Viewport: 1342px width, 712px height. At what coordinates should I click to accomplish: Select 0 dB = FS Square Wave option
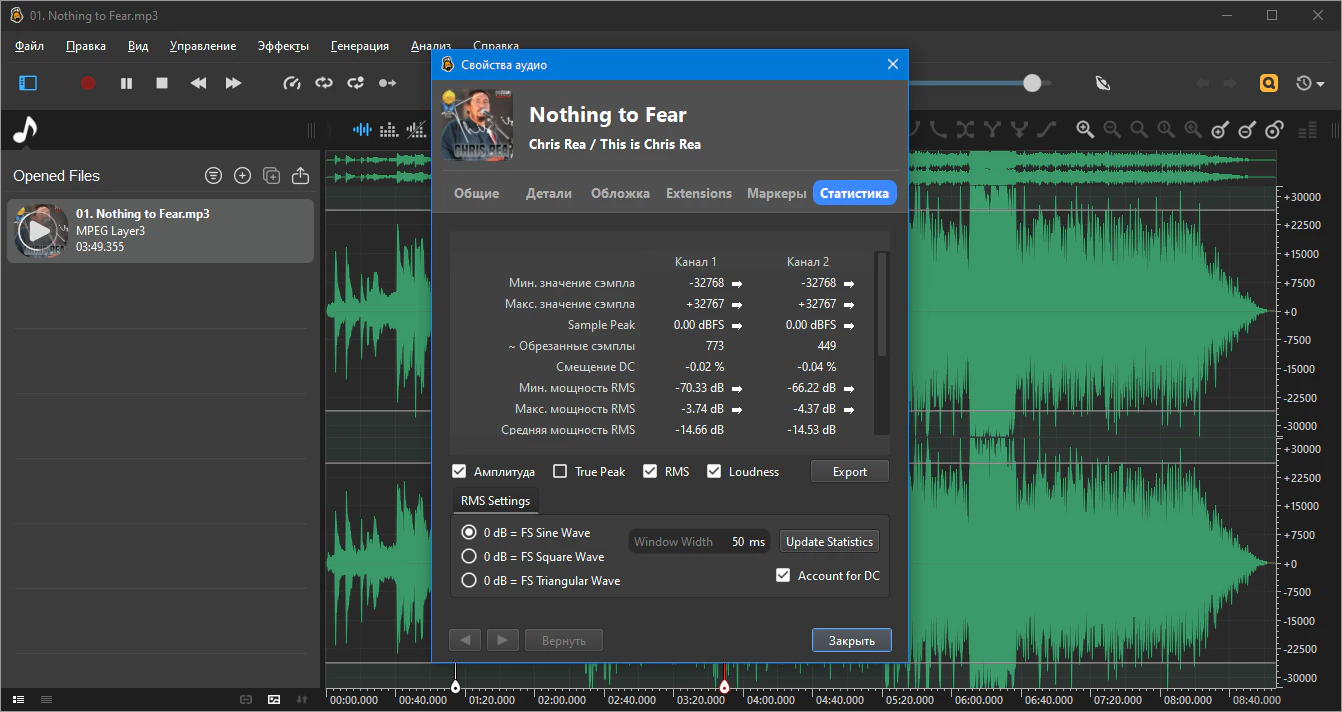pyautogui.click(x=468, y=557)
